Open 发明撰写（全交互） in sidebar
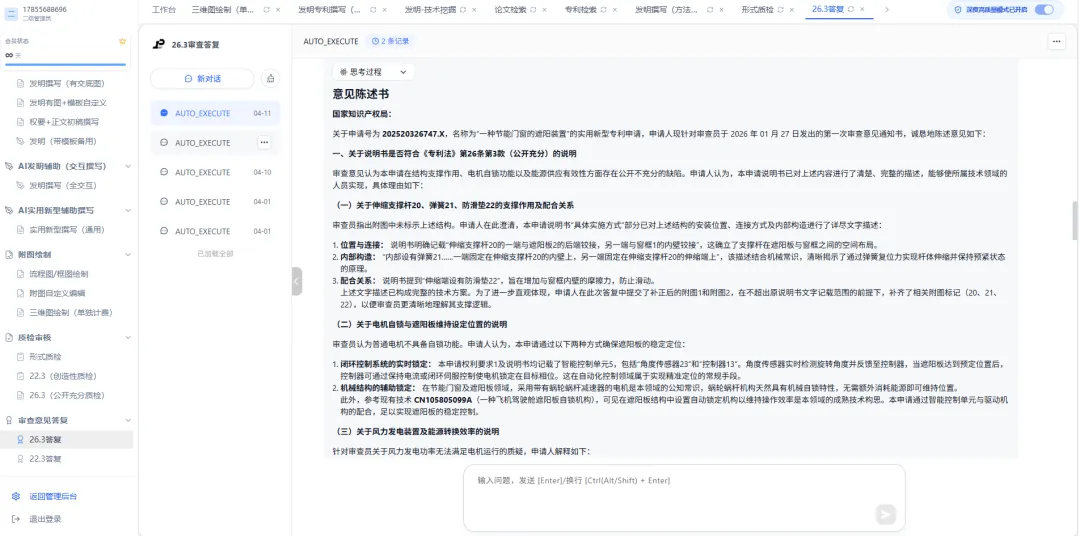 (63, 185)
